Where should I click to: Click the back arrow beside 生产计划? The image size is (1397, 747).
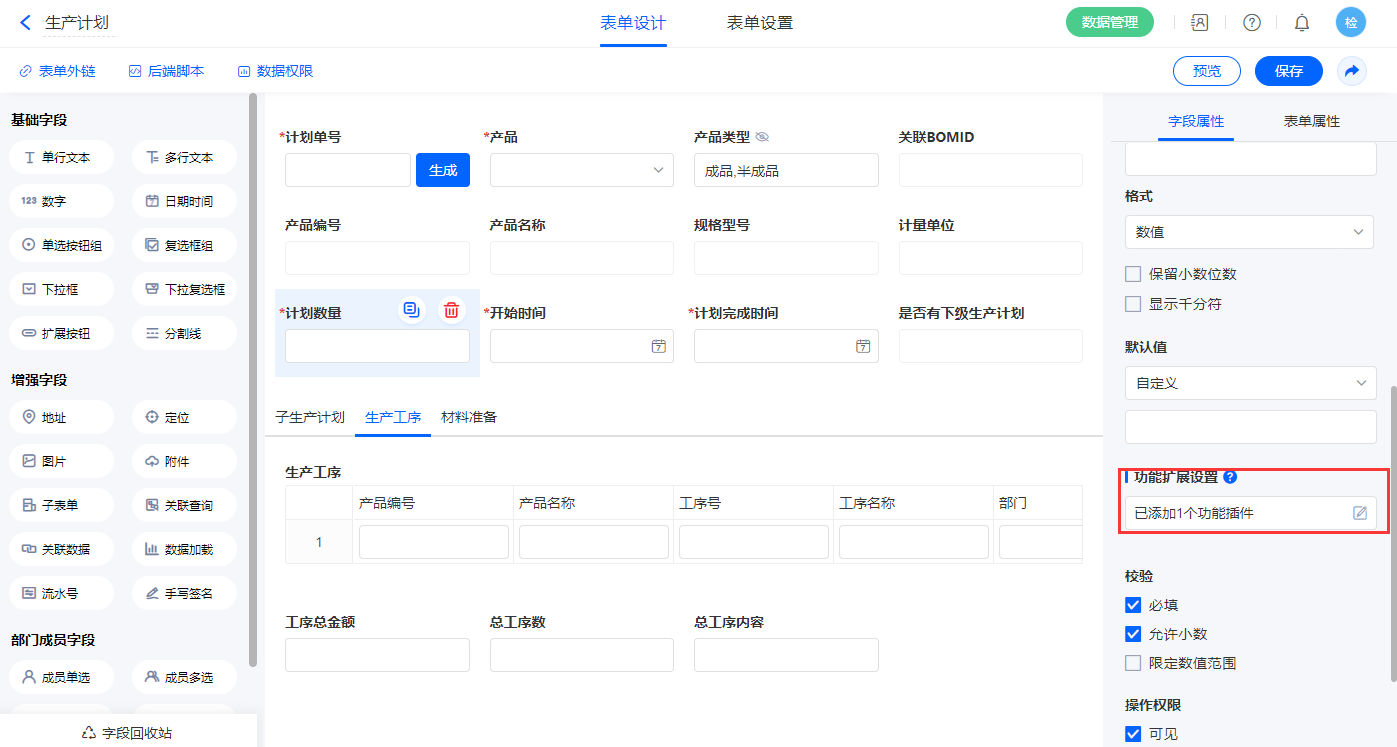pyautogui.click(x=25, y=22)
